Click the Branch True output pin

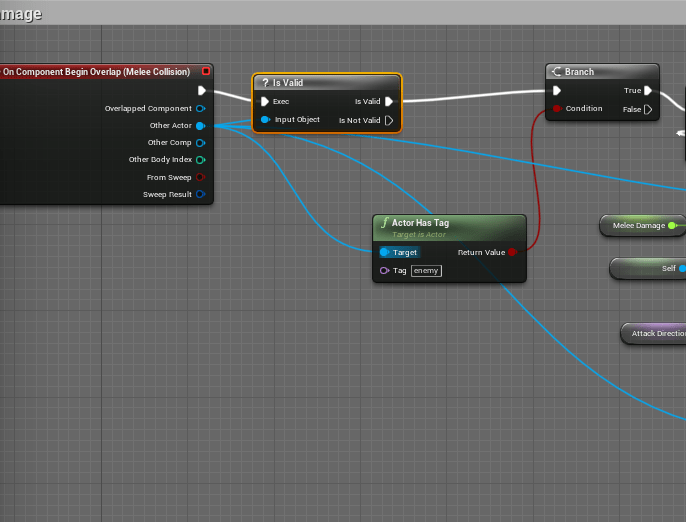tap(648, 91)
